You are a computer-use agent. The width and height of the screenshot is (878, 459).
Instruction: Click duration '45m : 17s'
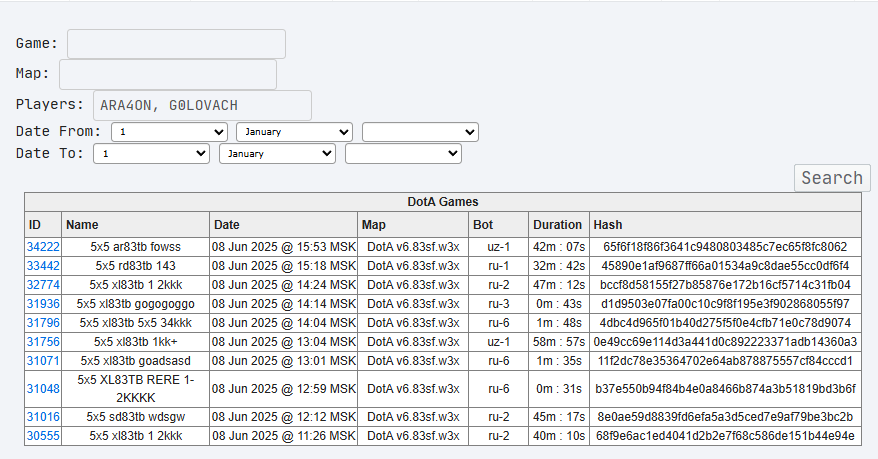click(x=559, y=417)
